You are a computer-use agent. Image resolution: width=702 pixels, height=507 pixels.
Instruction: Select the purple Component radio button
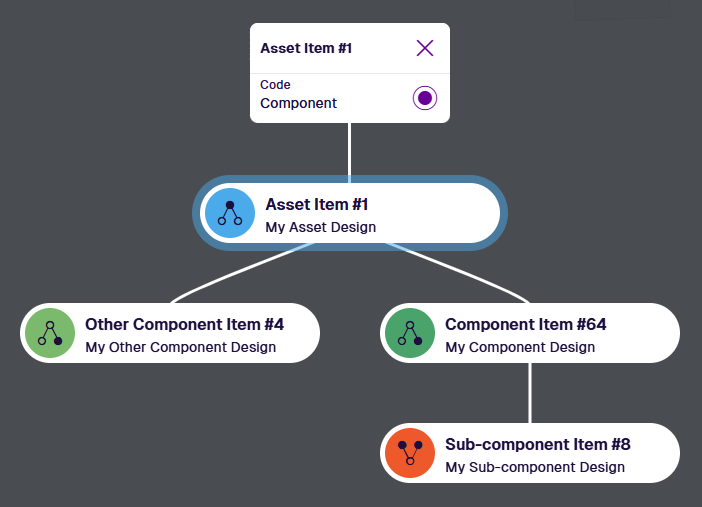coord(425,98)
